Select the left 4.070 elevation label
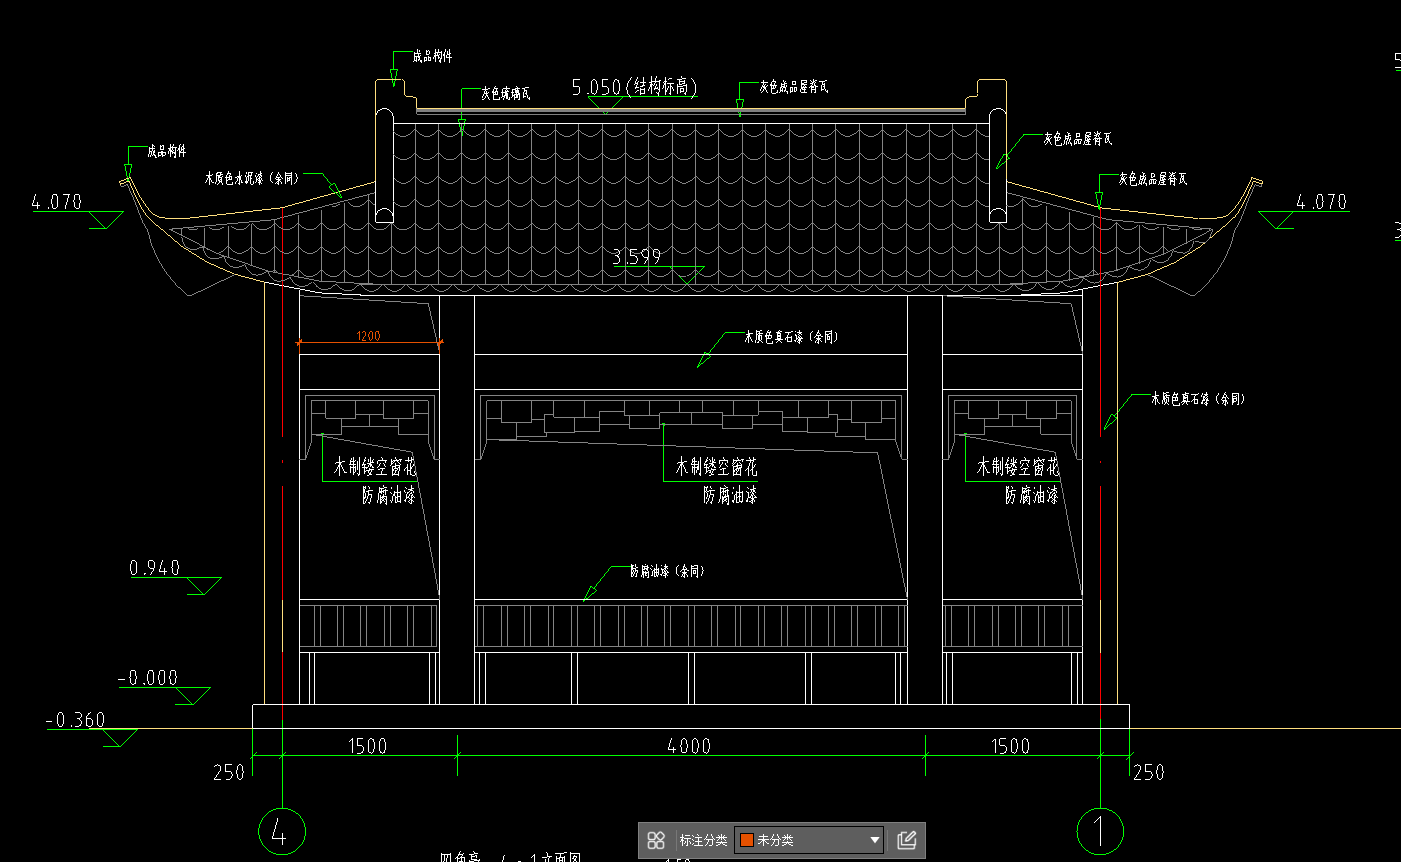The height and width of the screenshot is (862, 1401). 57,202
